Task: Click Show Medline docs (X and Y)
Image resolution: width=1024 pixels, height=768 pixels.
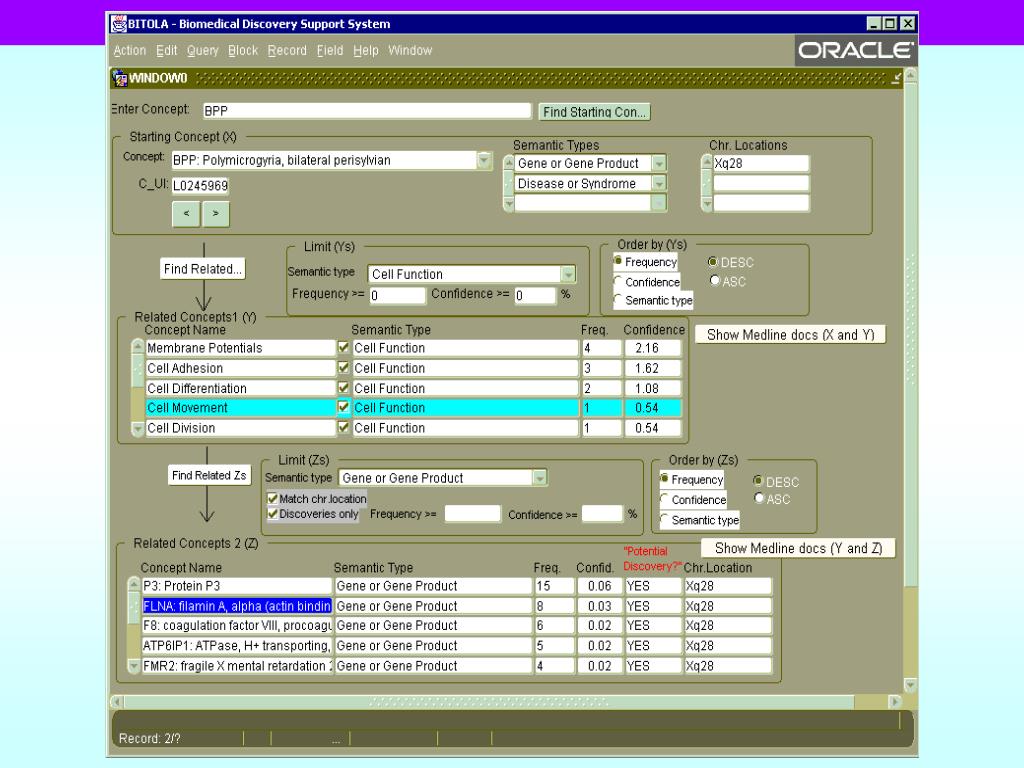Action: (790, 334)
